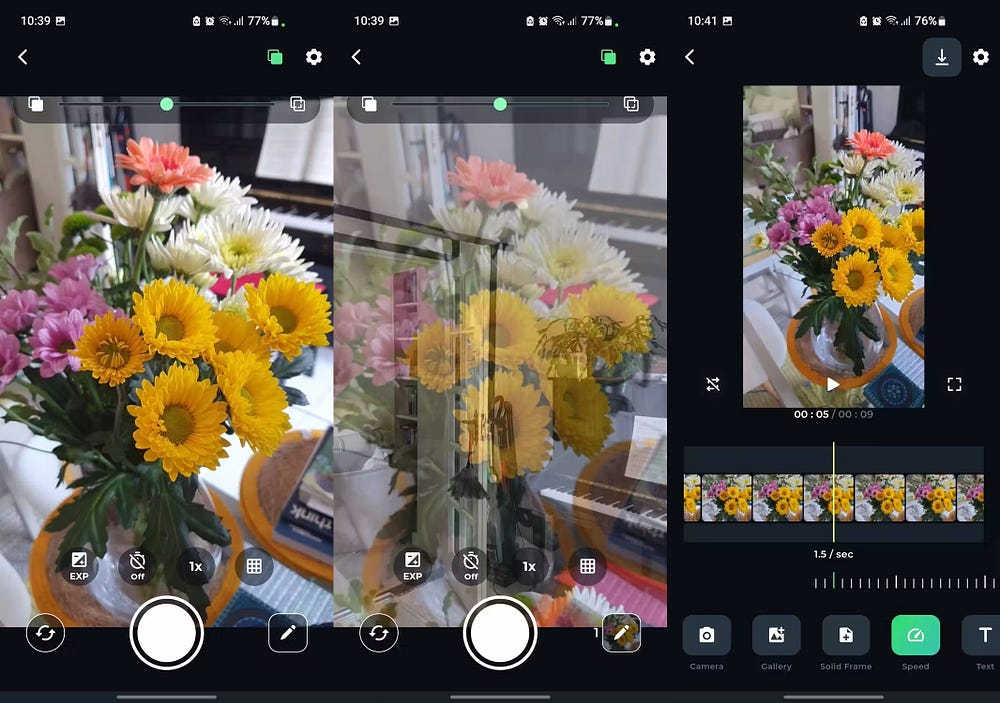Go back from the editor screen
Image resolution: width=1000 pixels, height=703 pixels.
pos(690,57)
